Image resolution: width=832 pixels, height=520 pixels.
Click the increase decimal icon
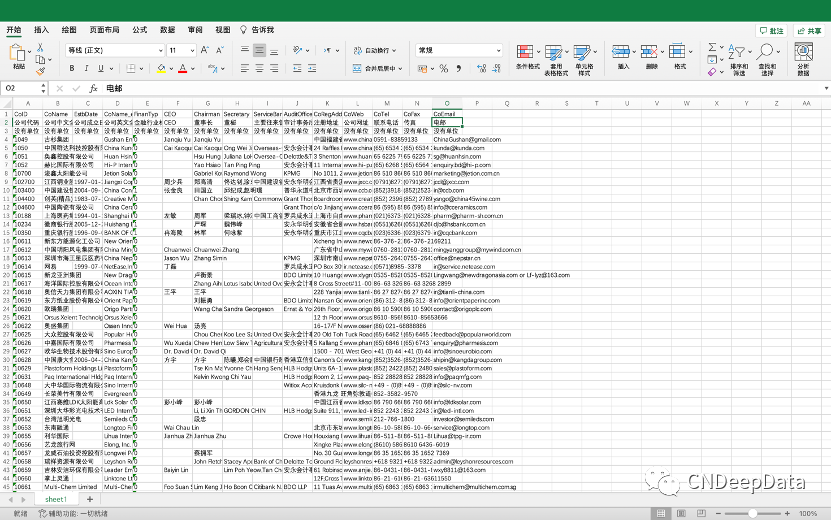[481, 68]
